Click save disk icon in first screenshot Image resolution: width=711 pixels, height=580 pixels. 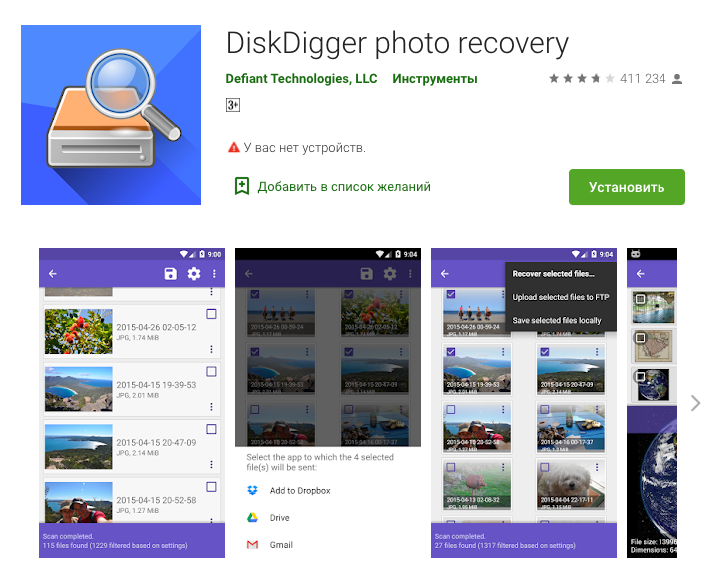(170, 273)
